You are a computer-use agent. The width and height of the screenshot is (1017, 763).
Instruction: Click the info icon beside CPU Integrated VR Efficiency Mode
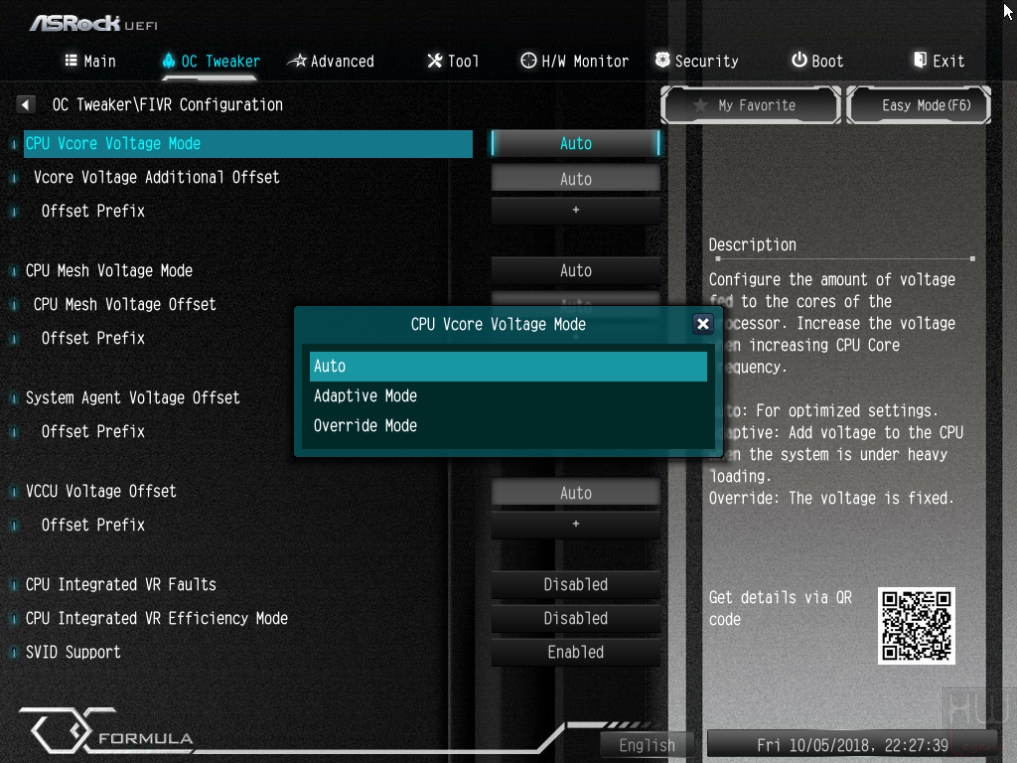[14, 618]
